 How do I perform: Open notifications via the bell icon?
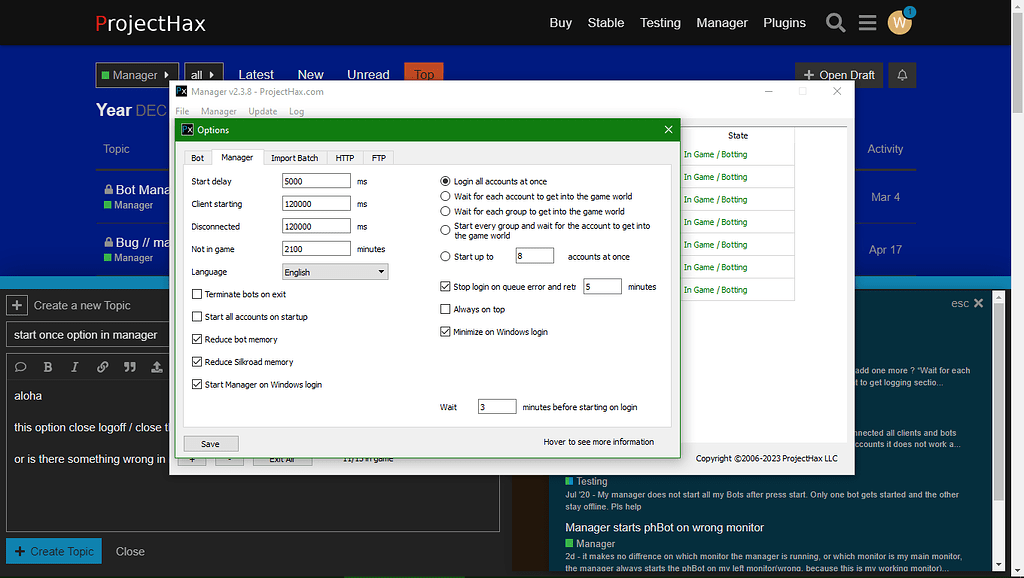coord(902,74)
